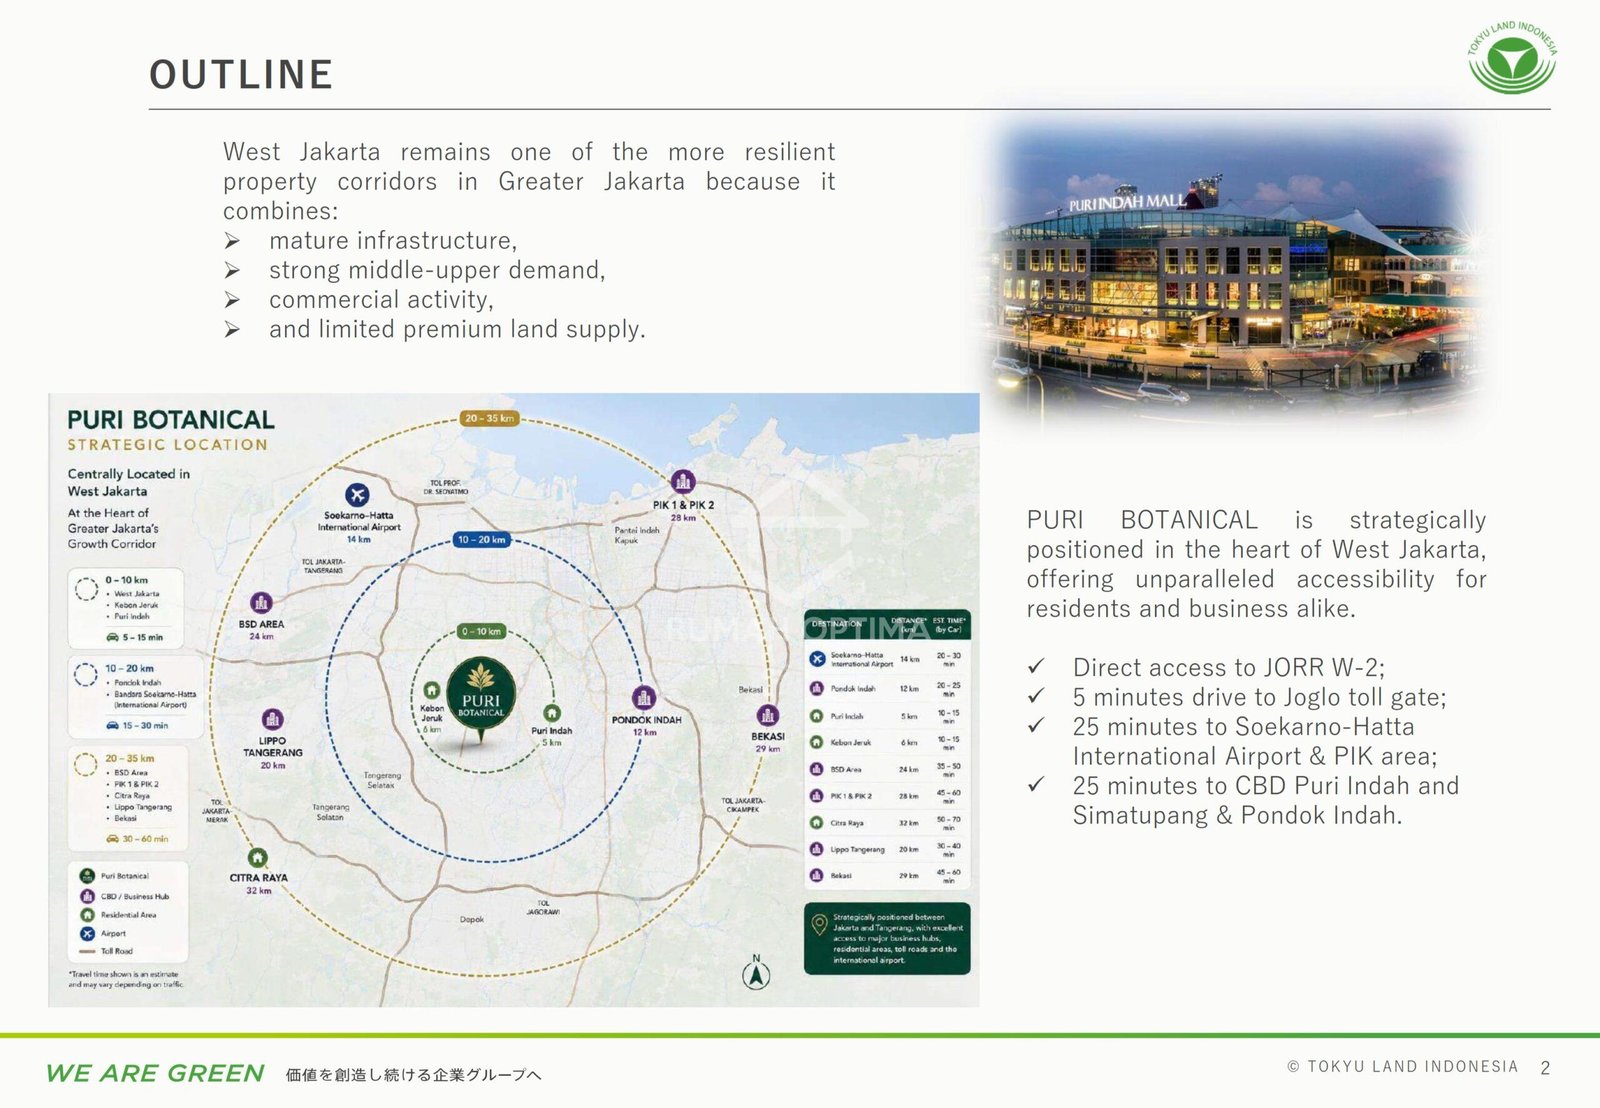Click the north compass icon
1600x1108 pixels.
click(x=756, y=972)
